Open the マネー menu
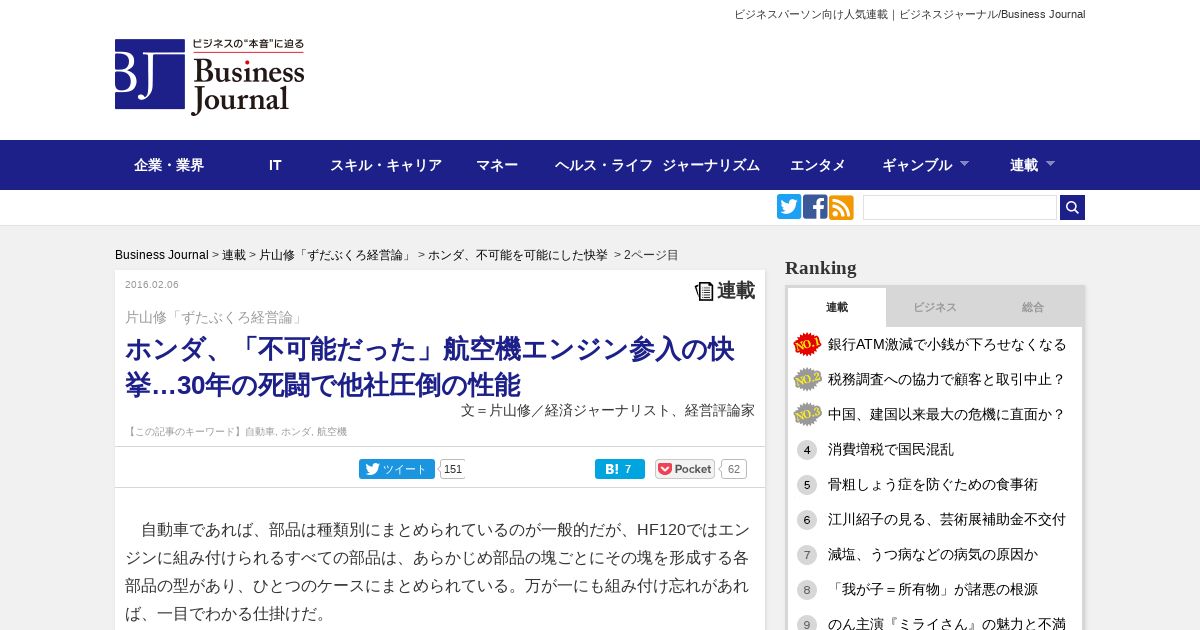Viewport: 1200px width, 630px height. [497, 165]
